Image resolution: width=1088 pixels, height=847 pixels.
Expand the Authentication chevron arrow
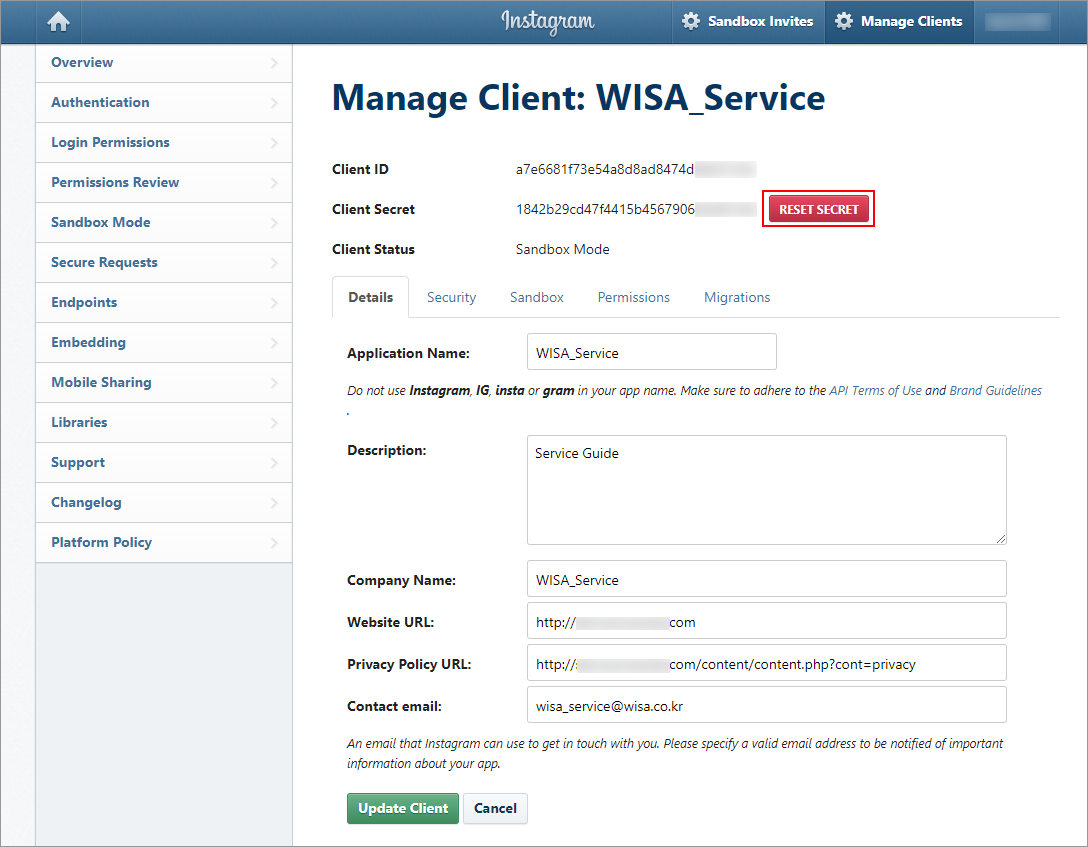click(x=274, y=103)
